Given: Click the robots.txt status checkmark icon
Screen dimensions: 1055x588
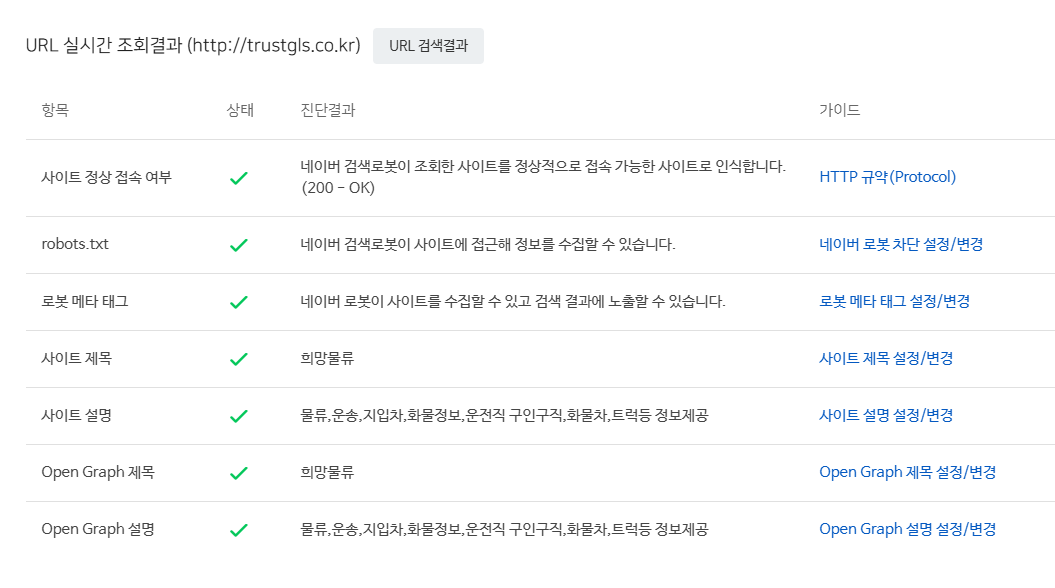Looking at the screenshot, I should click(239, 244).
